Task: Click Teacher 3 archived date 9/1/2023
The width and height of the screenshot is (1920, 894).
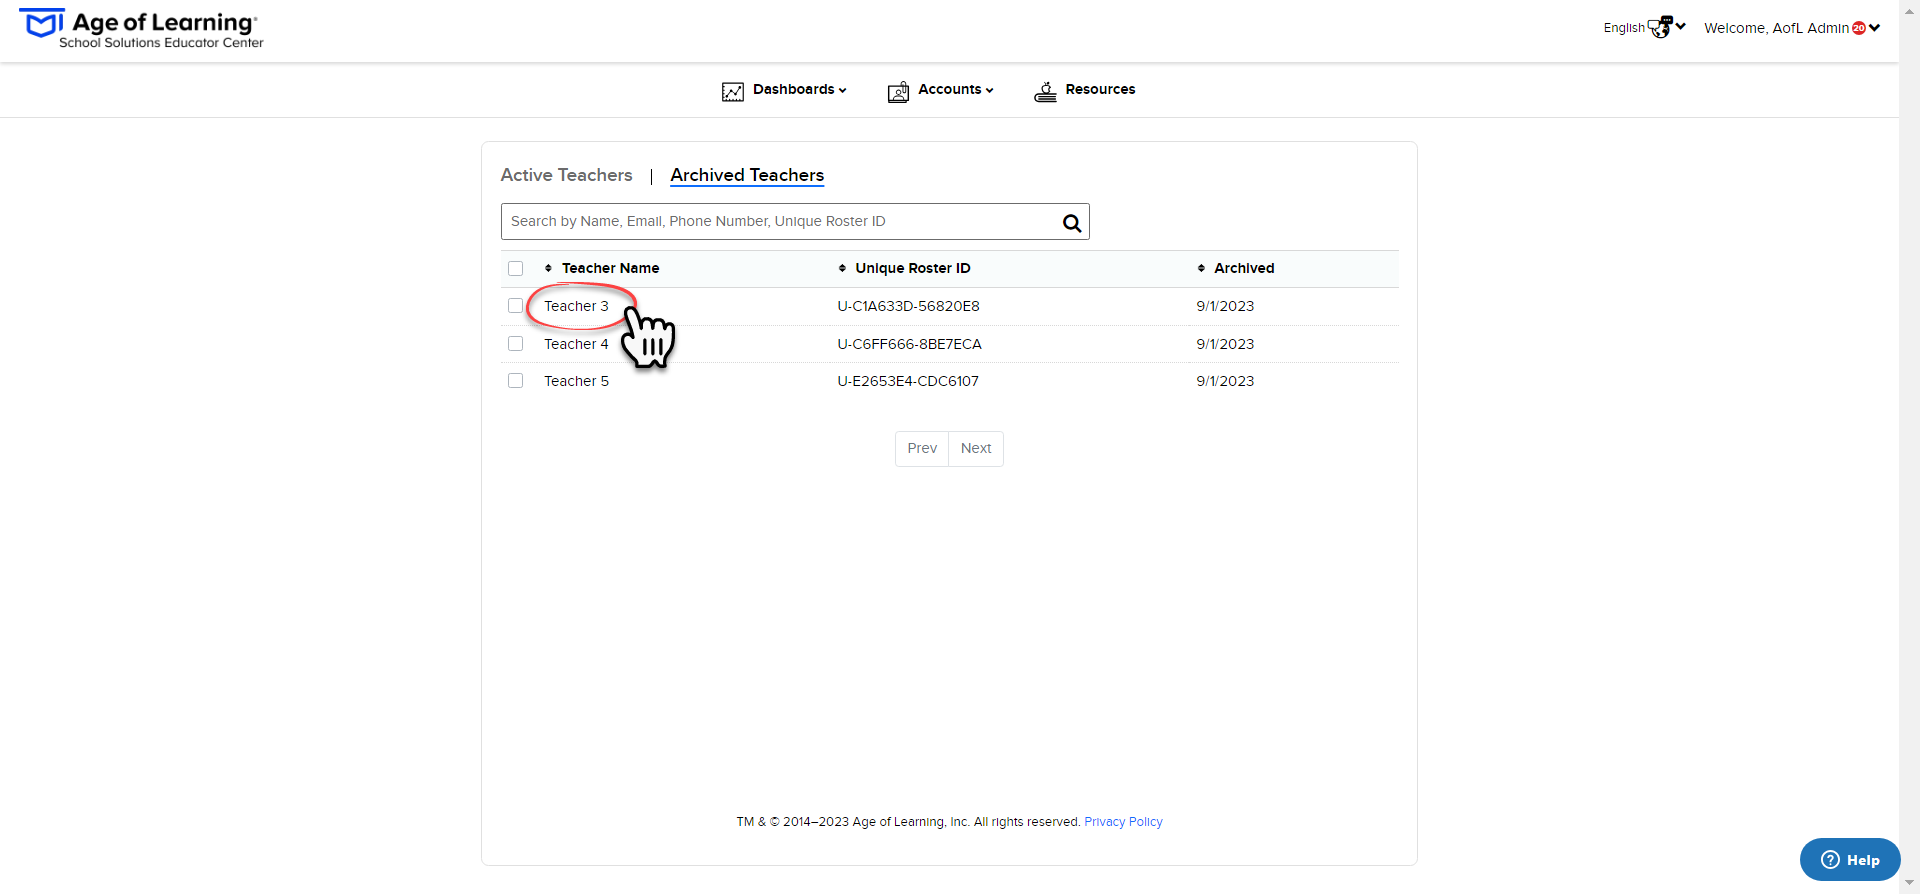Action: (1225, 306)
